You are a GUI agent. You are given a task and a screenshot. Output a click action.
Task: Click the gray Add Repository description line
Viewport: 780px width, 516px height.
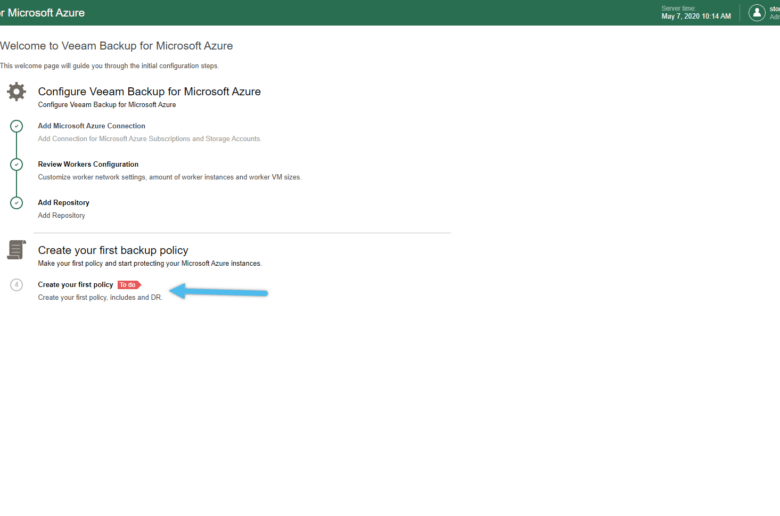[x=61, y=215]
